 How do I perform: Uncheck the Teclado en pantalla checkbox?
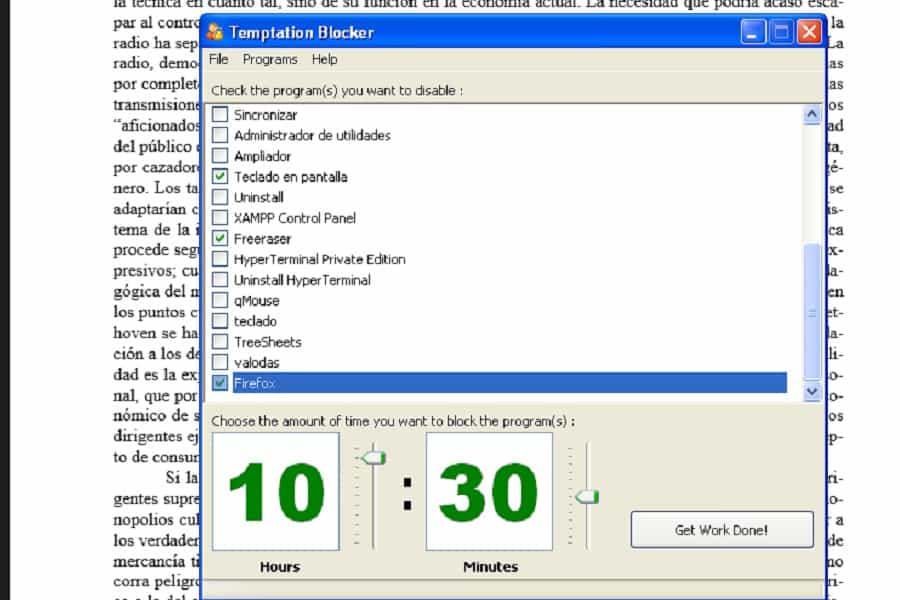(x=220, y=176)
